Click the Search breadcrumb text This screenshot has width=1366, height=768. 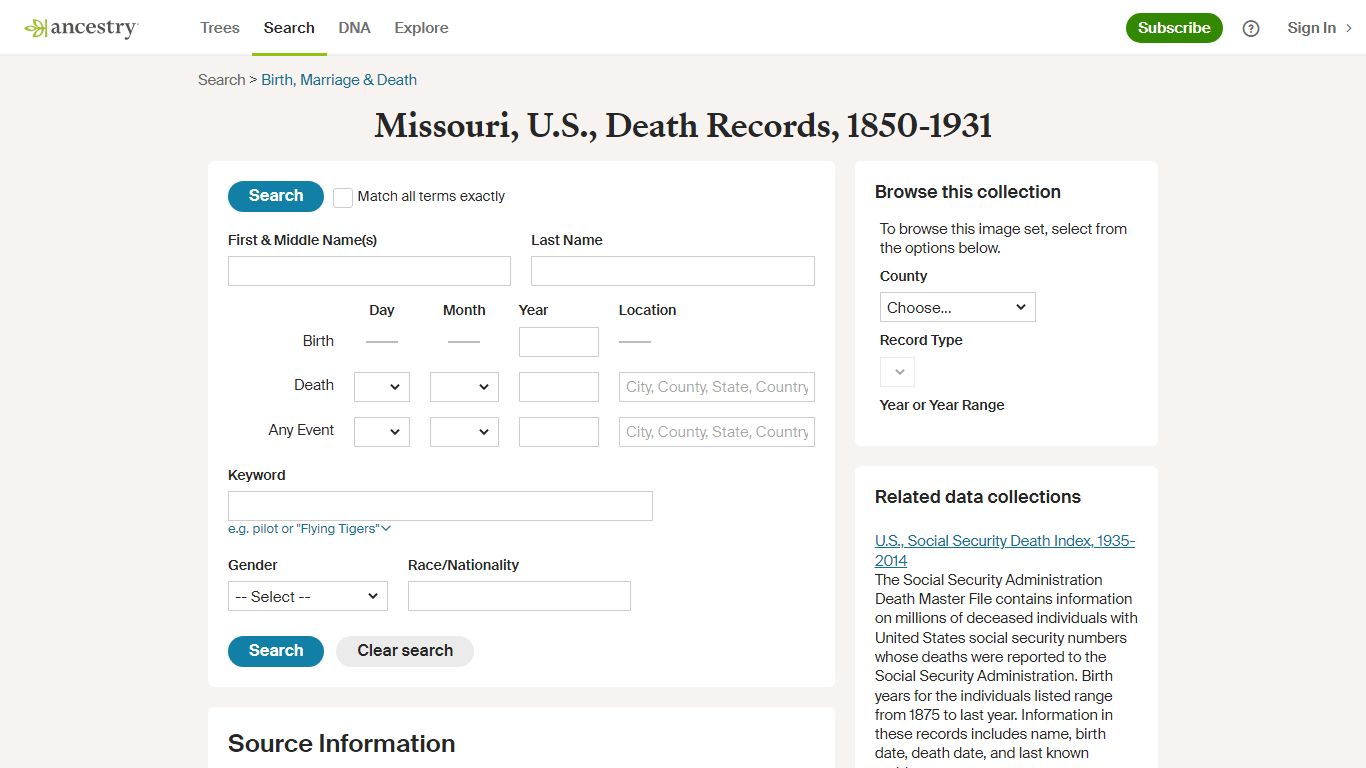click(x=221, y=80)
